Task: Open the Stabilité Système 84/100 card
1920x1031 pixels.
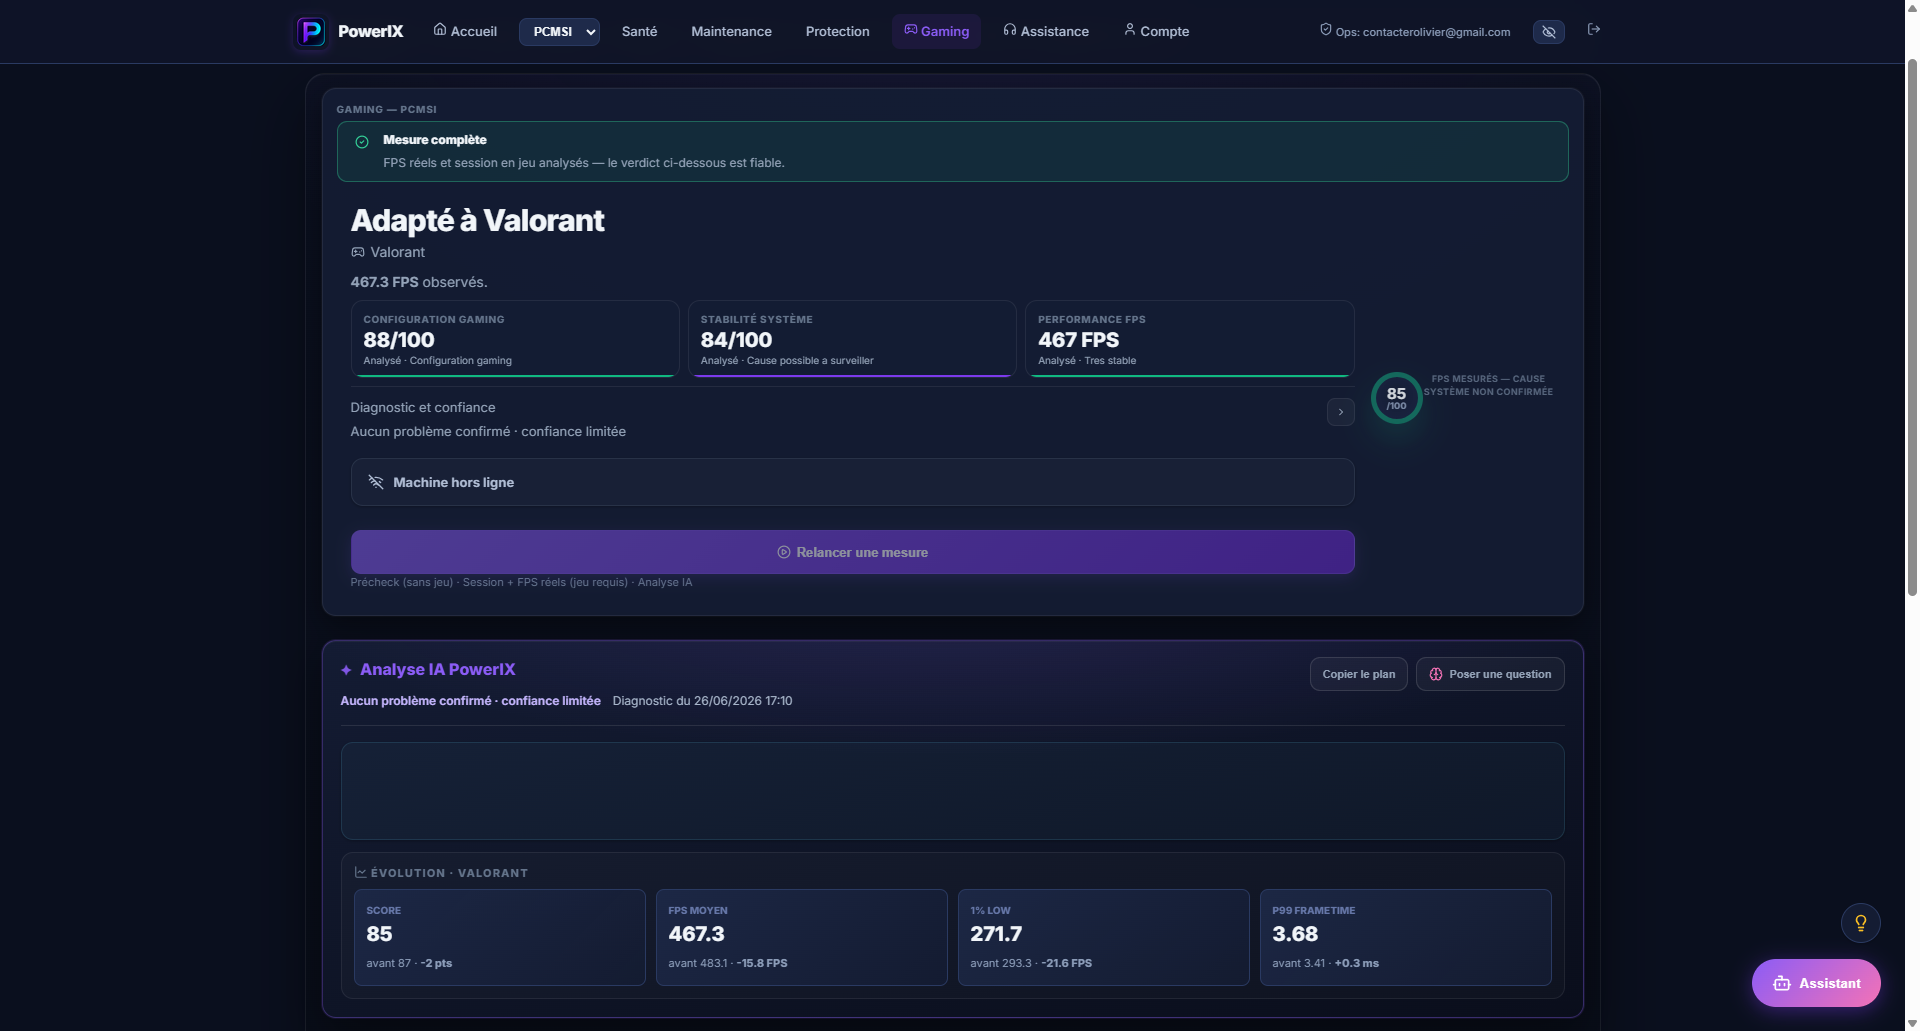Action: click(x=852, y=339)
